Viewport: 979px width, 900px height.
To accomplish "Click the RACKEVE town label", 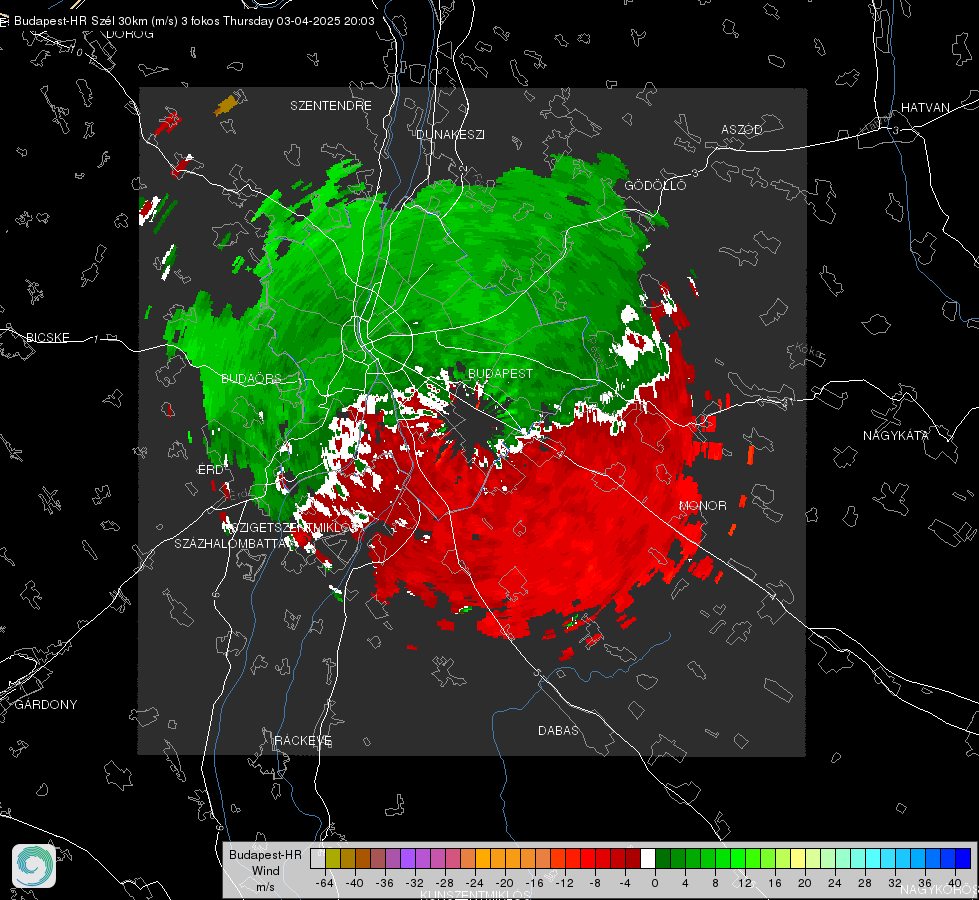I will [x=303, y=741].
